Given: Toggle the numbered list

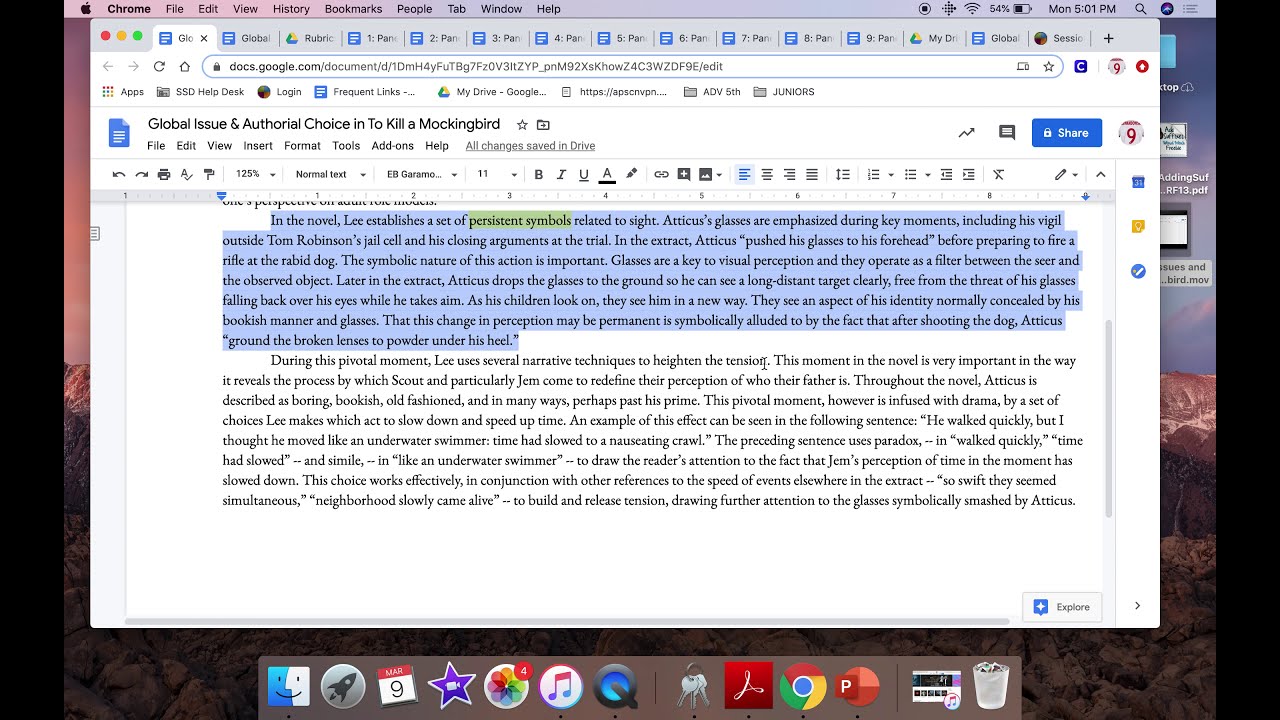Looking at the screenshot, I should [873, 174].
